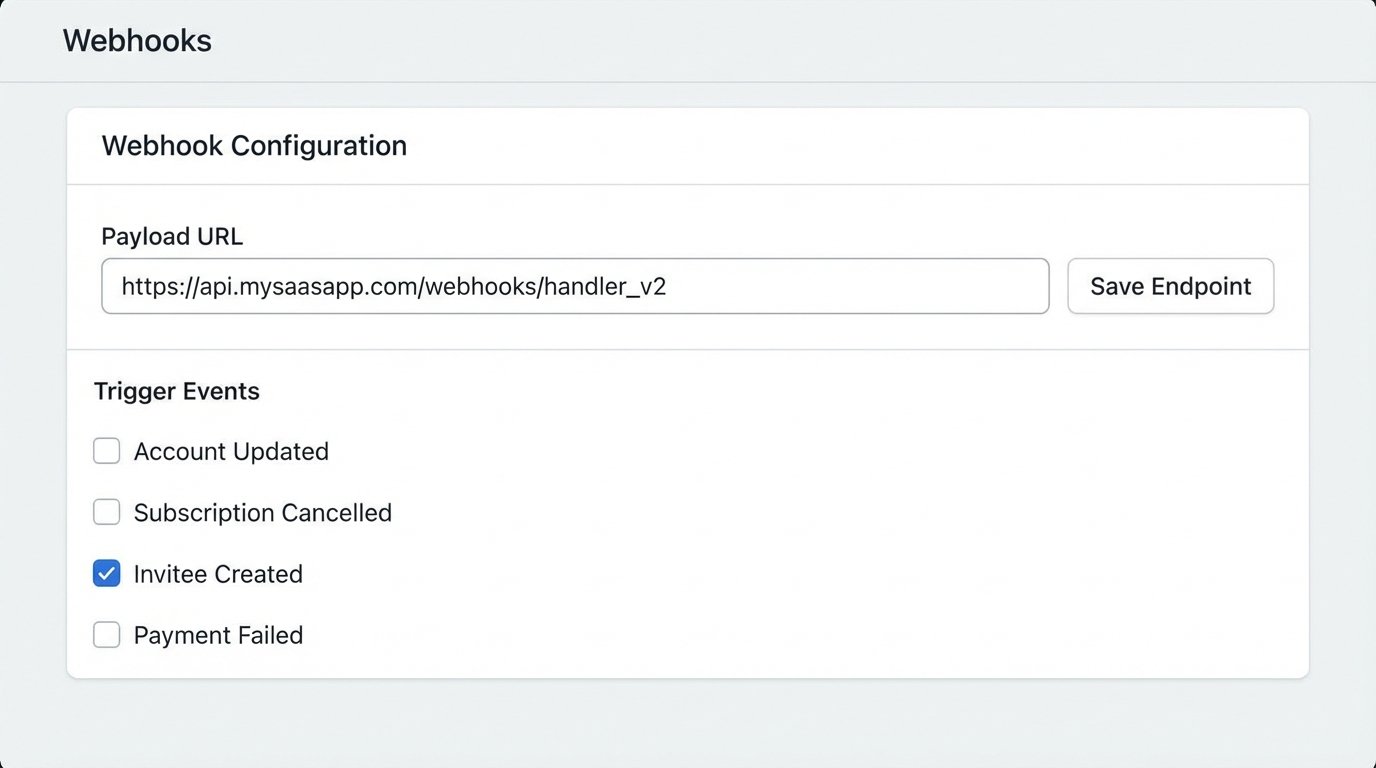This screenshot has height=768, width=1376.
Task: Toggle the Account Updated label
Action: pyautogui.click(x=231, y=451)
